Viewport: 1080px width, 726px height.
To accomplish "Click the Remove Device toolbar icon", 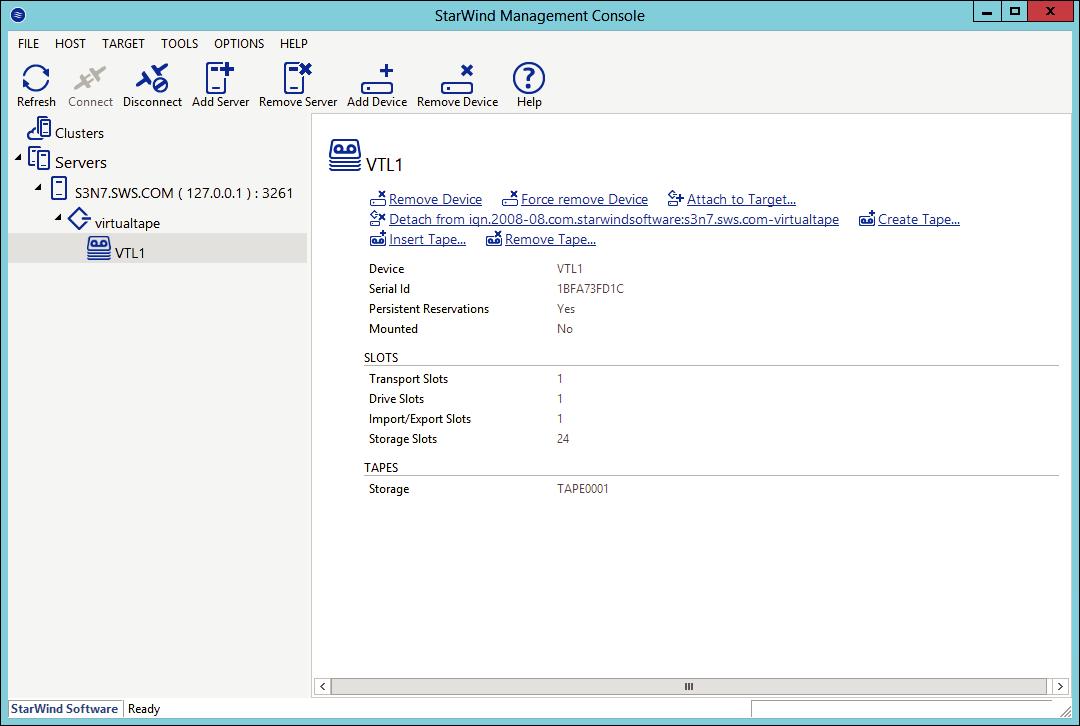I will pos(457,79).
